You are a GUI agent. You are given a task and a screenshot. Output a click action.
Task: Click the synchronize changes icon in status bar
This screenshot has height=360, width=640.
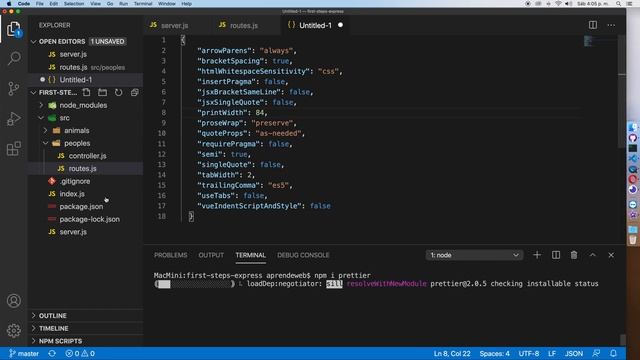point(52,353)
